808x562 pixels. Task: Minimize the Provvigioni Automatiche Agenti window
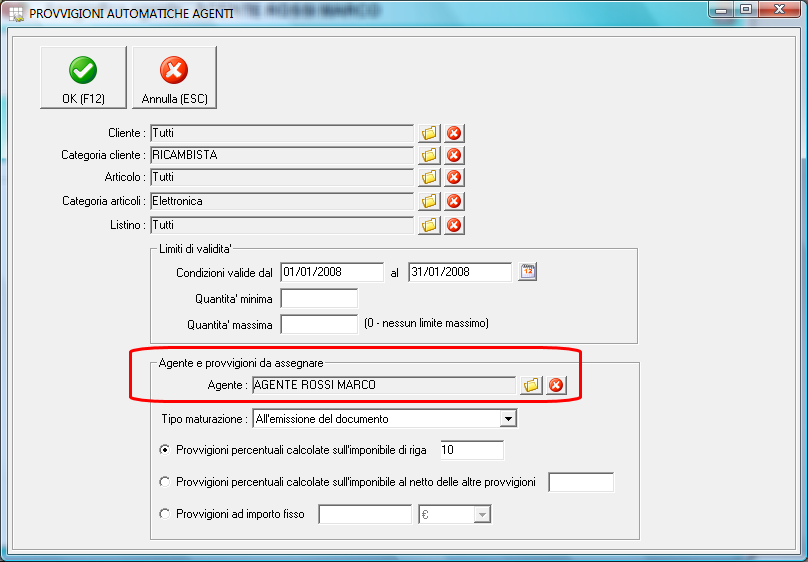(722, 9)
